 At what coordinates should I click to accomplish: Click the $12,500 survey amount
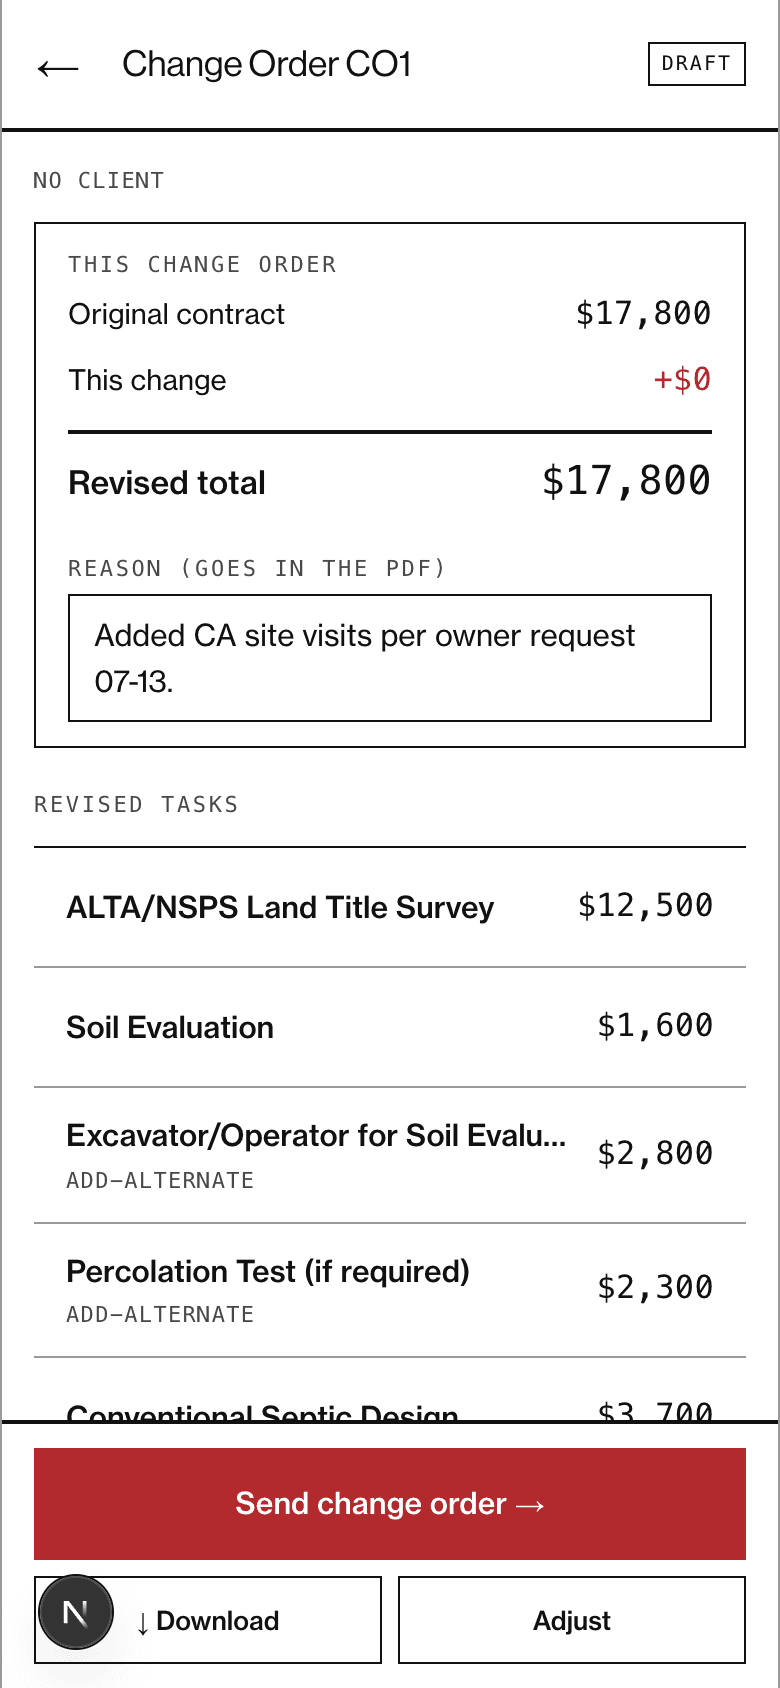point(645,906)
